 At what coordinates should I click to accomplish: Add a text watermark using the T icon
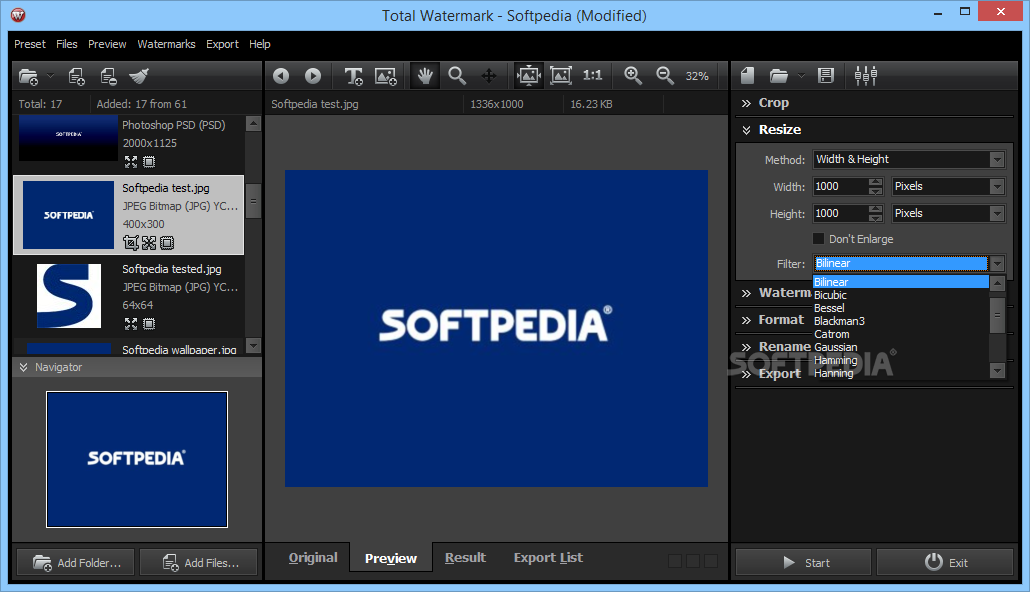(x=354, y=76)
